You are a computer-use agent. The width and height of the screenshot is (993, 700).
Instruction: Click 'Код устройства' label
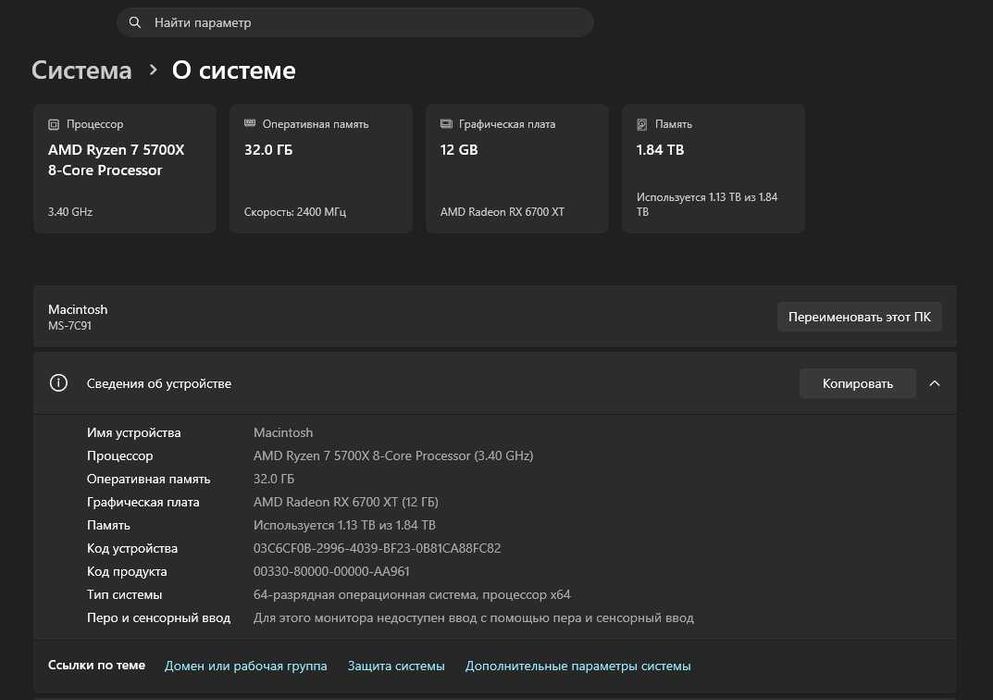(132, 548)
